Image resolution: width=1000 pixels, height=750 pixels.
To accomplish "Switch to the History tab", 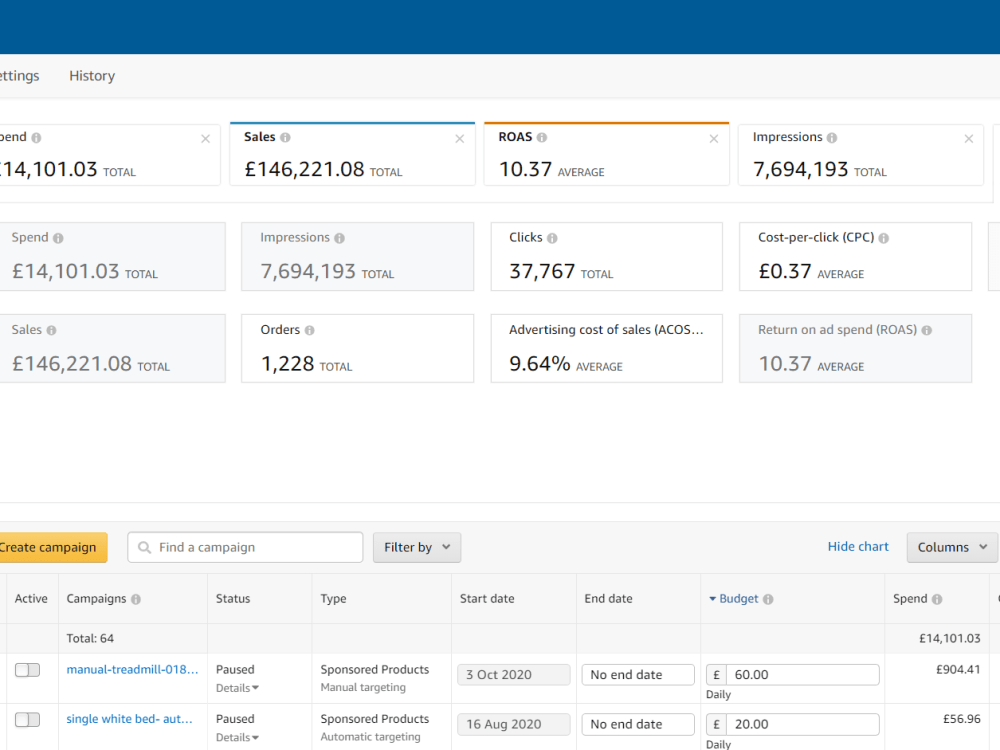I will pyautogui.click(x=92, y=76).
